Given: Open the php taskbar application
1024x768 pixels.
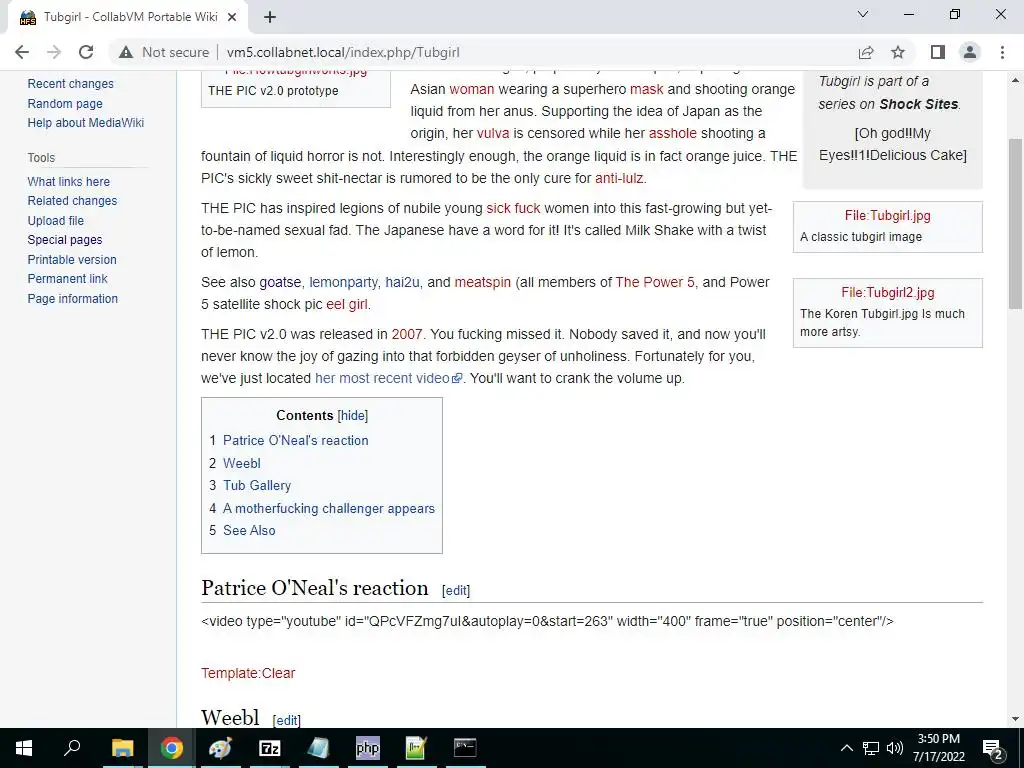Looking at the screenshot, I should pos(368,748).
